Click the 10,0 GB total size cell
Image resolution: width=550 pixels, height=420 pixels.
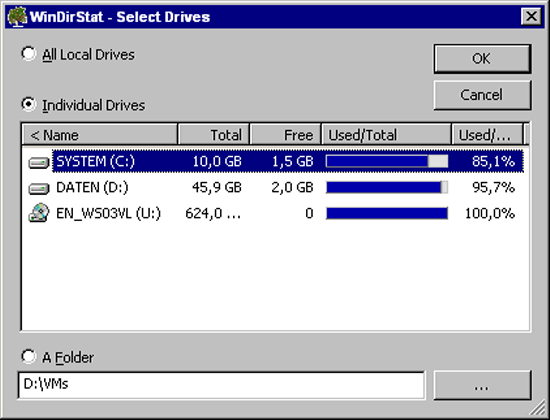(x=217, y=161)
